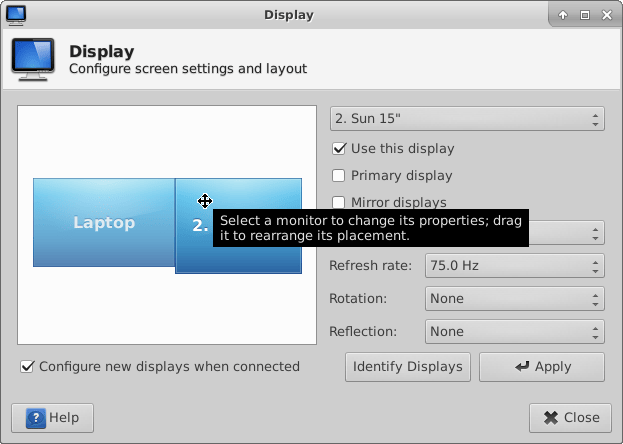Expand the Refresh rate 75.0 Hz dropdown

[x=514, y=266]
